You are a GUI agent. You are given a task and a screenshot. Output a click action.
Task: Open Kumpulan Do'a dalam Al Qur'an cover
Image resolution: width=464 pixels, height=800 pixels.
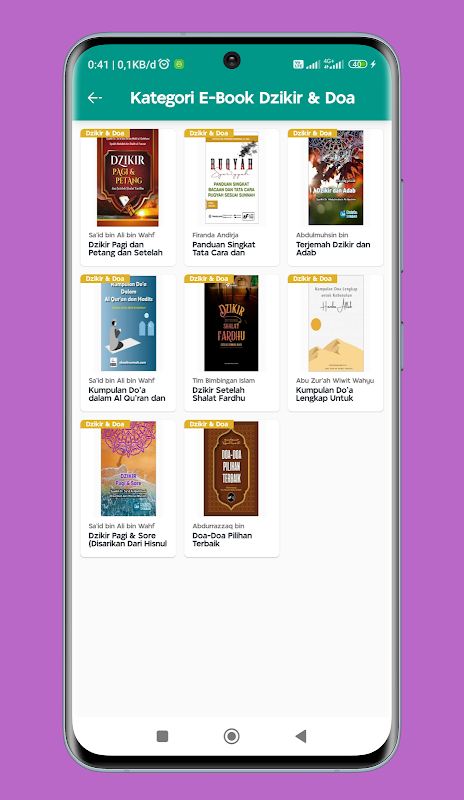128,323
